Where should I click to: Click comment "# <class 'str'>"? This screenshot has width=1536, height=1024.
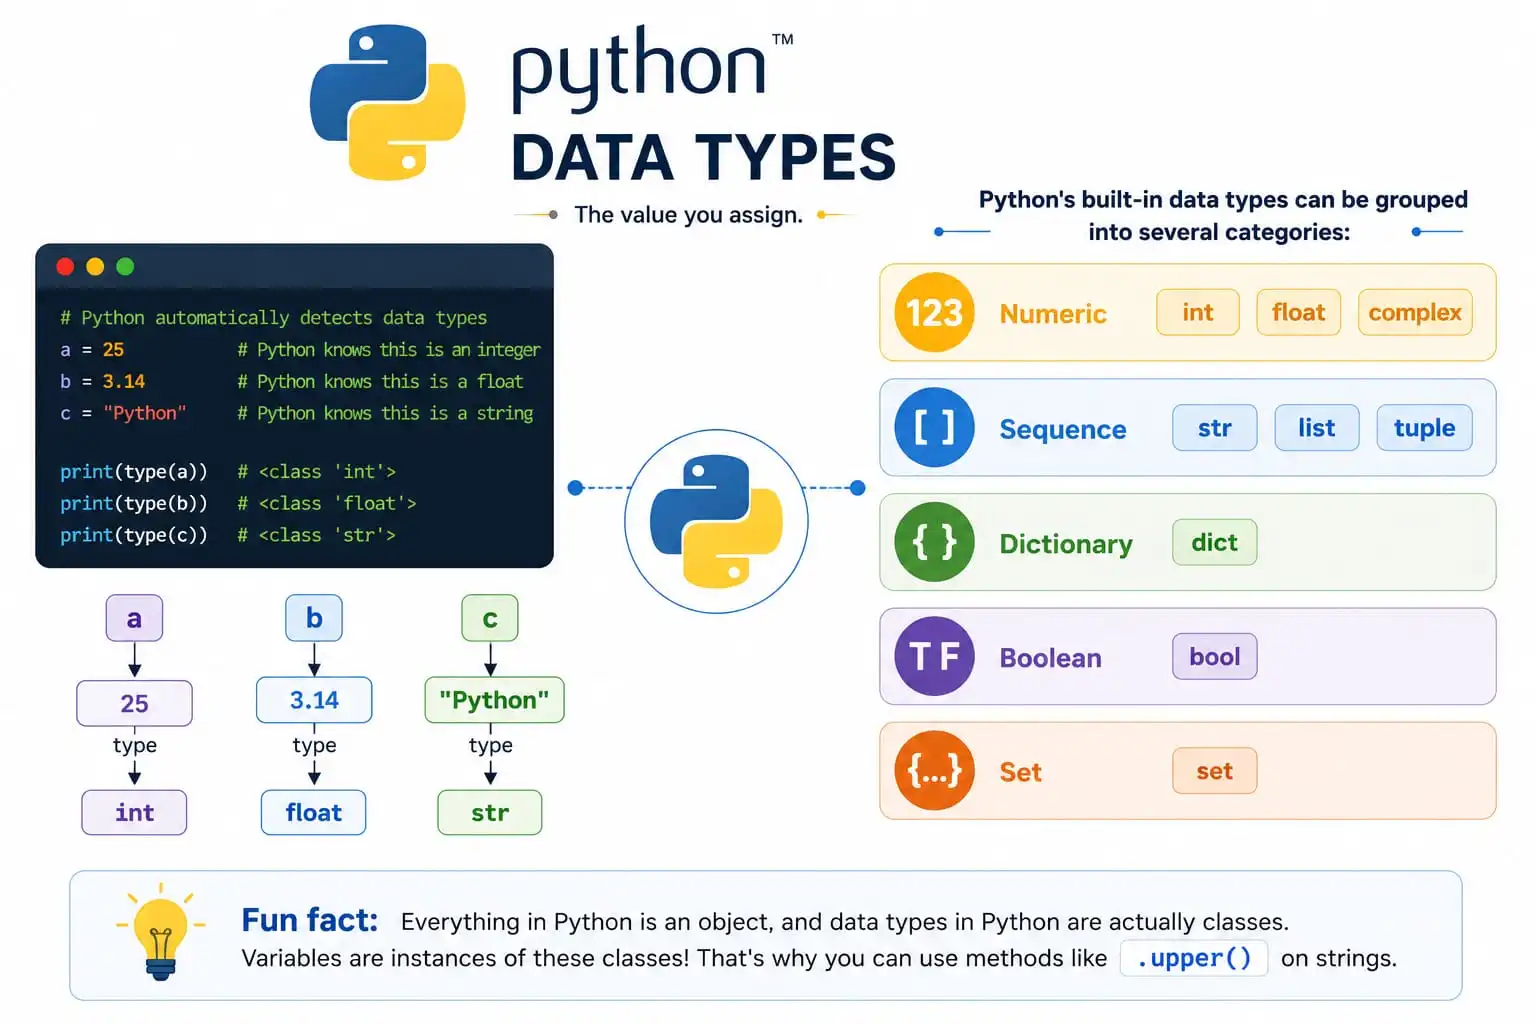[x=316, y=536]
